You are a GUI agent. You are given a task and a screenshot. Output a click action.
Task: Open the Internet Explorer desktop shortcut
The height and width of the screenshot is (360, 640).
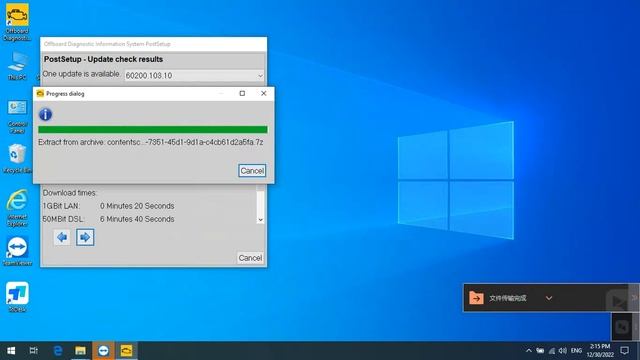[17, 208]
